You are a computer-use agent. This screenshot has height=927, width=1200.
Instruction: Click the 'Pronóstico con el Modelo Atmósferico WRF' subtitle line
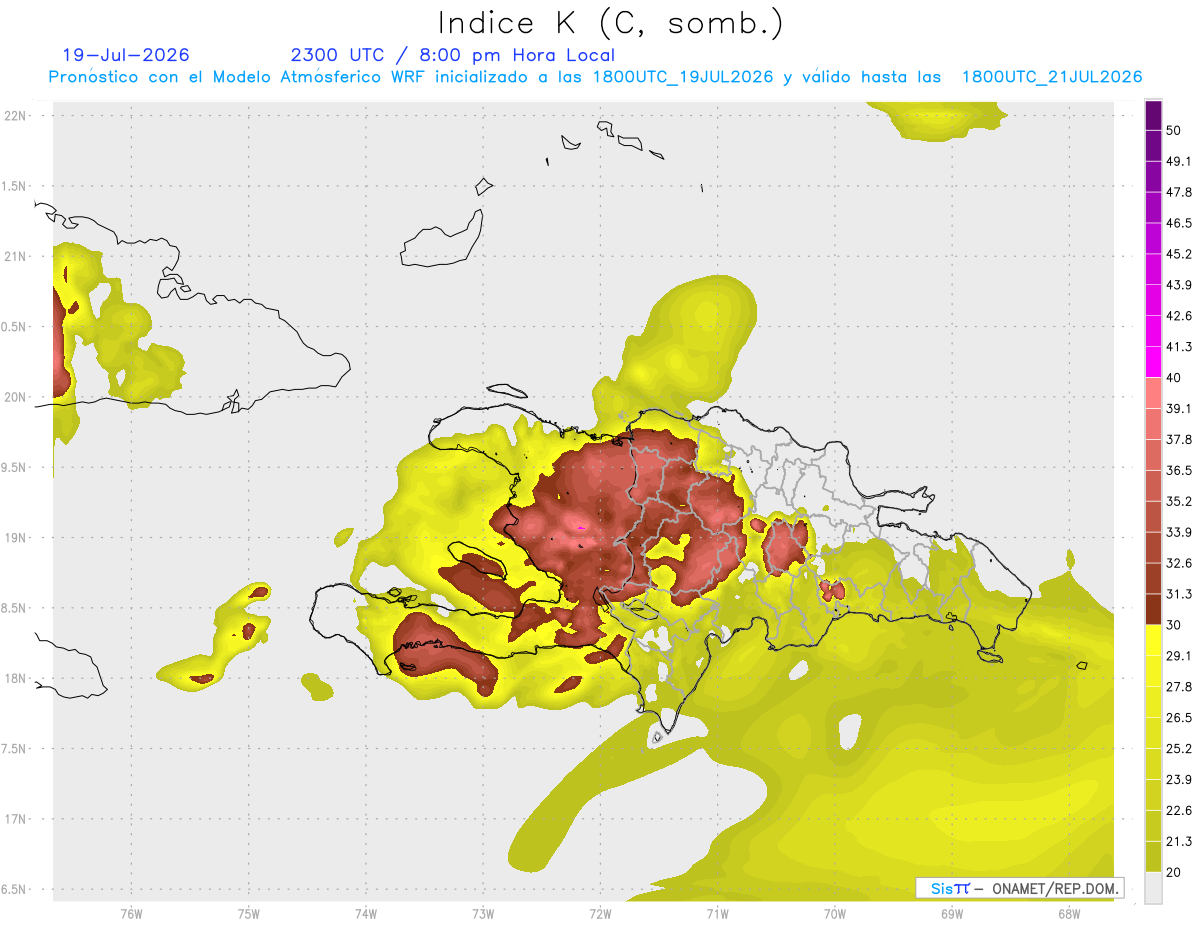595,77
